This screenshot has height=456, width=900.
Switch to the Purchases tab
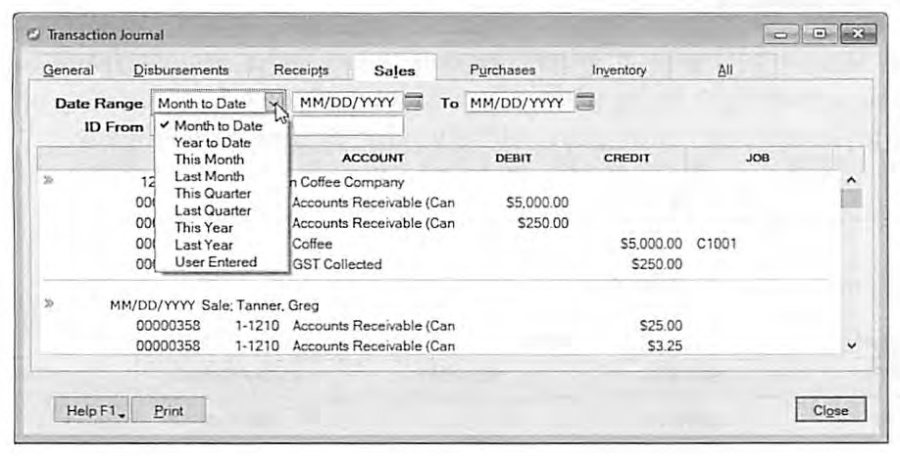click(x=503, y=70)
